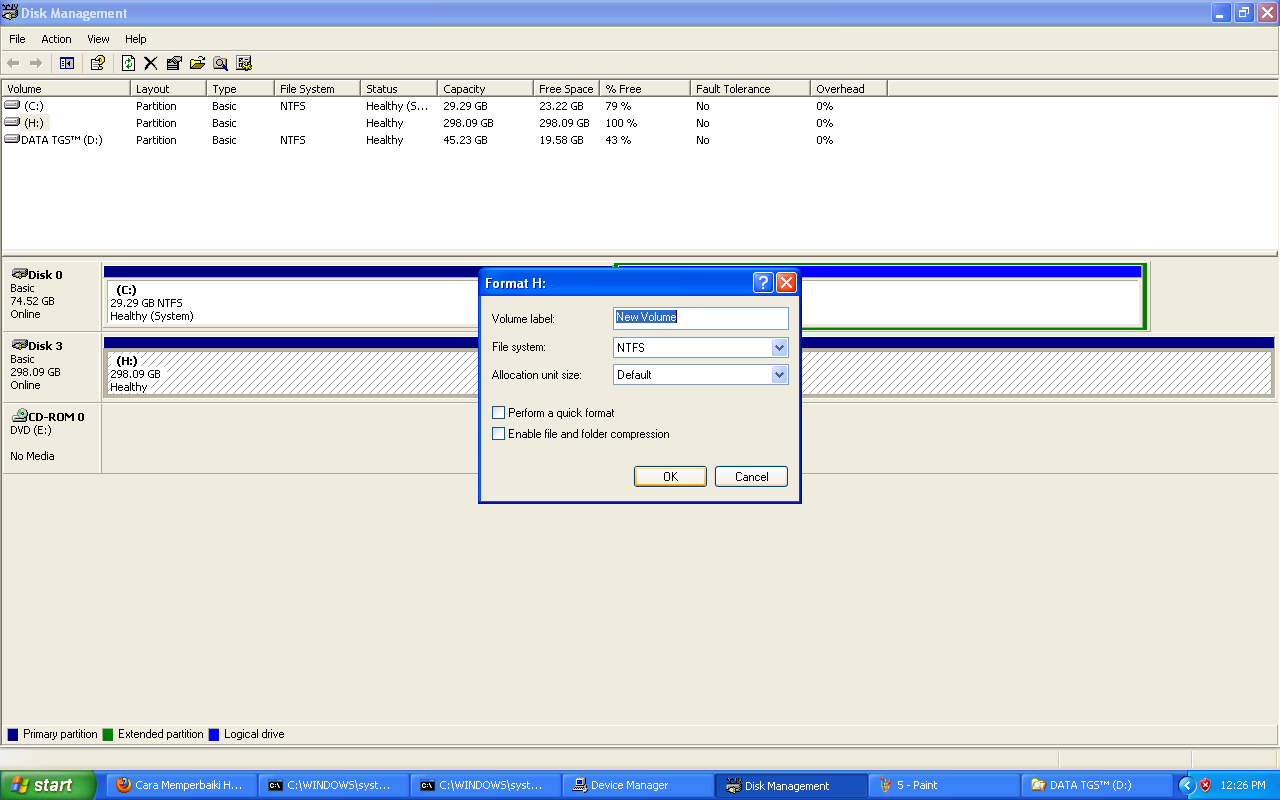Click the Volume label input field

coord(700,318)
